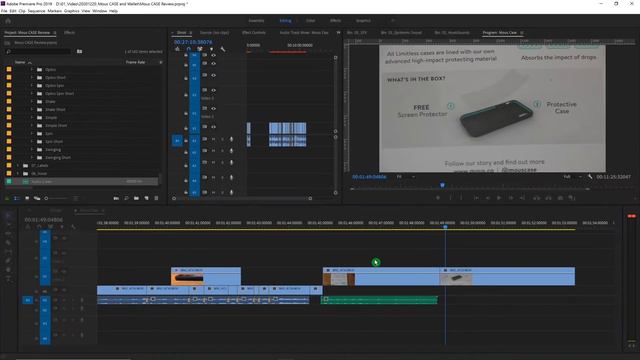Screen dimensions: 640x360
Task: Step back one frame in Program monitor
Action: tap(487, 198)
